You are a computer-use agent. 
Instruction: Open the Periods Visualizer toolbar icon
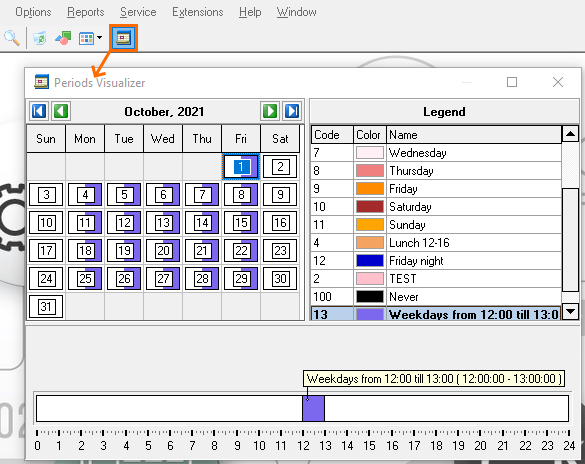(x=123, y=38)
